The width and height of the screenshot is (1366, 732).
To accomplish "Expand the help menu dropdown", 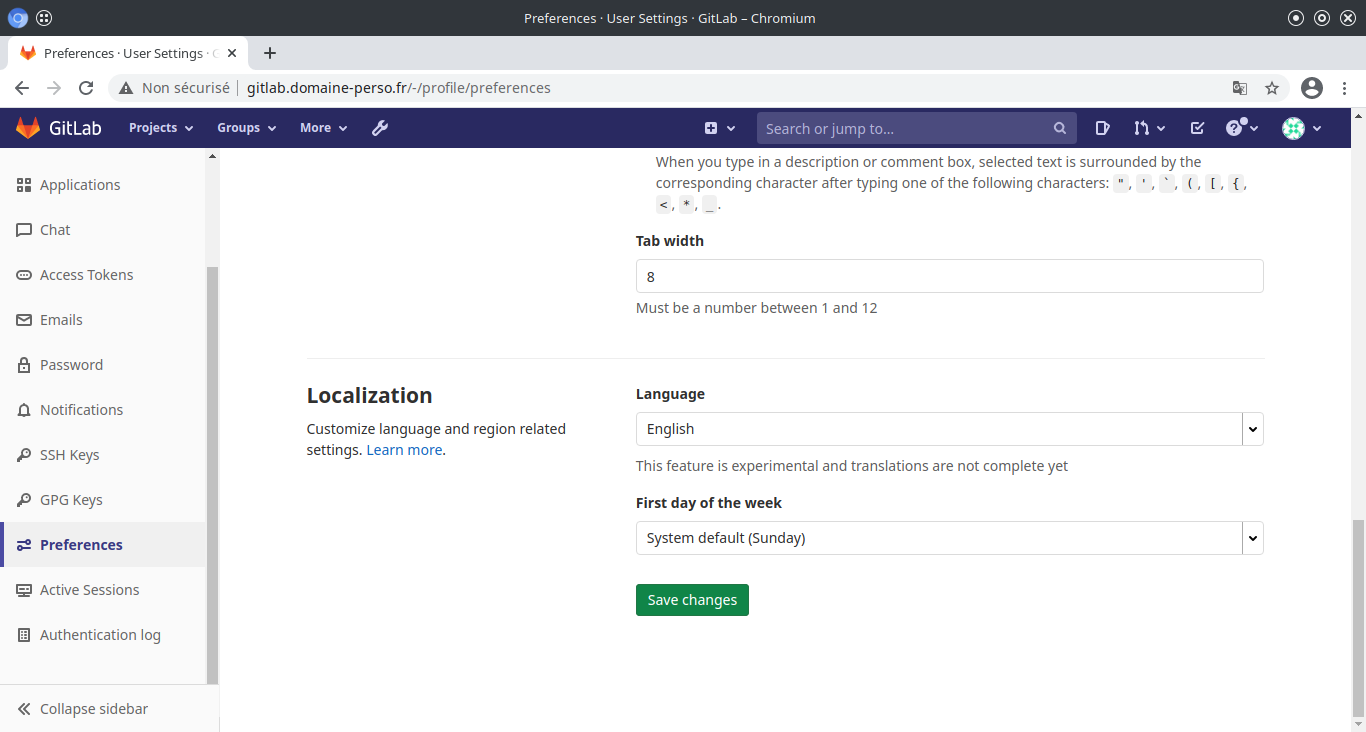I will 1242,128.
